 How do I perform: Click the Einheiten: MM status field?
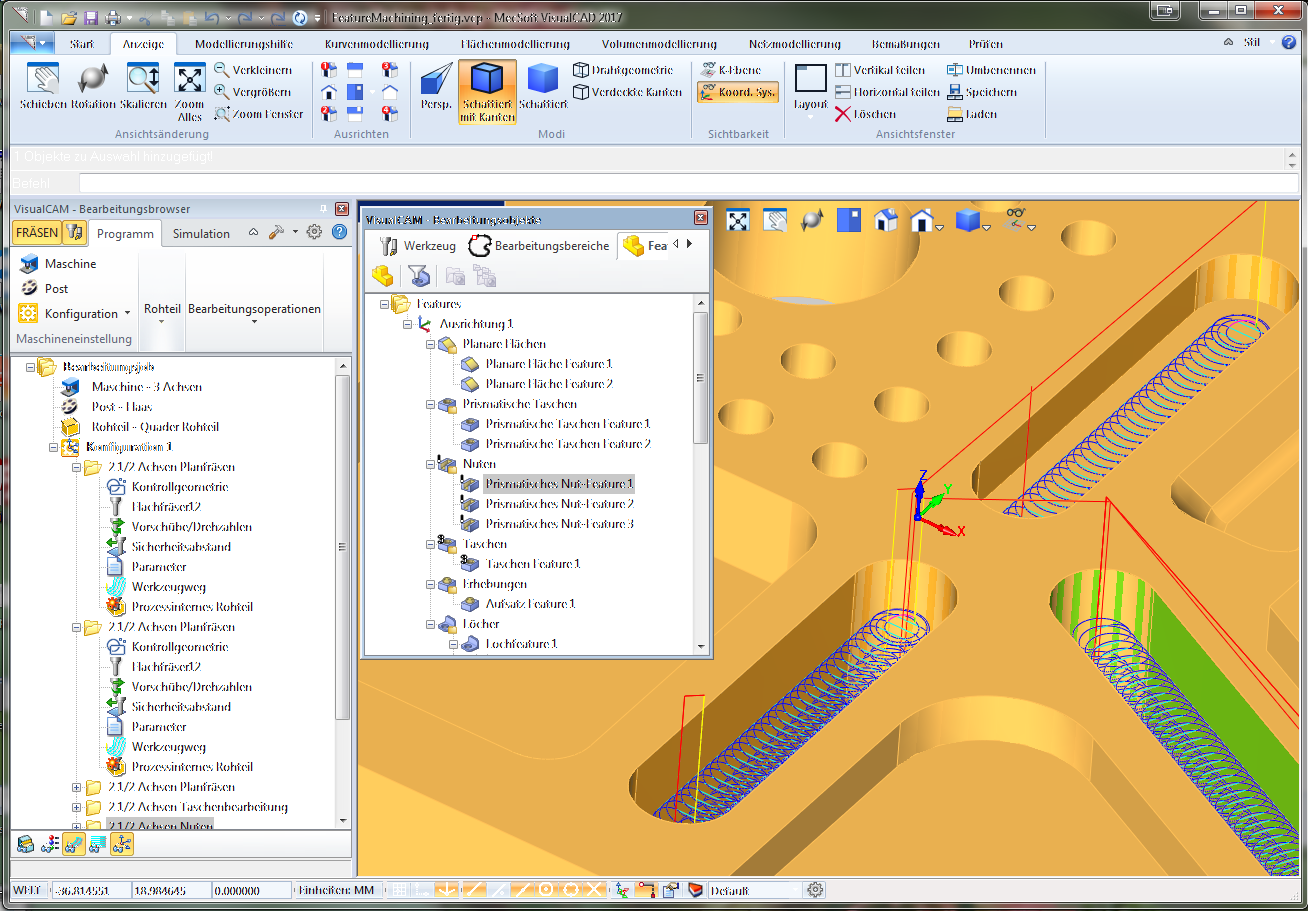click(x=337, y=889)
